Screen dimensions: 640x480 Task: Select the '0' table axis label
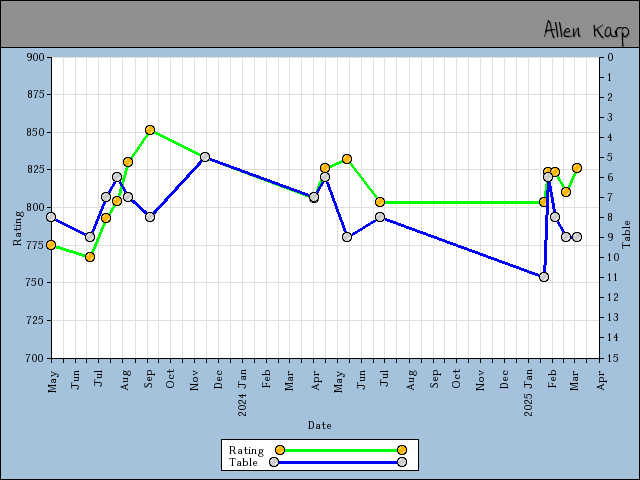(x=610, y=57)
